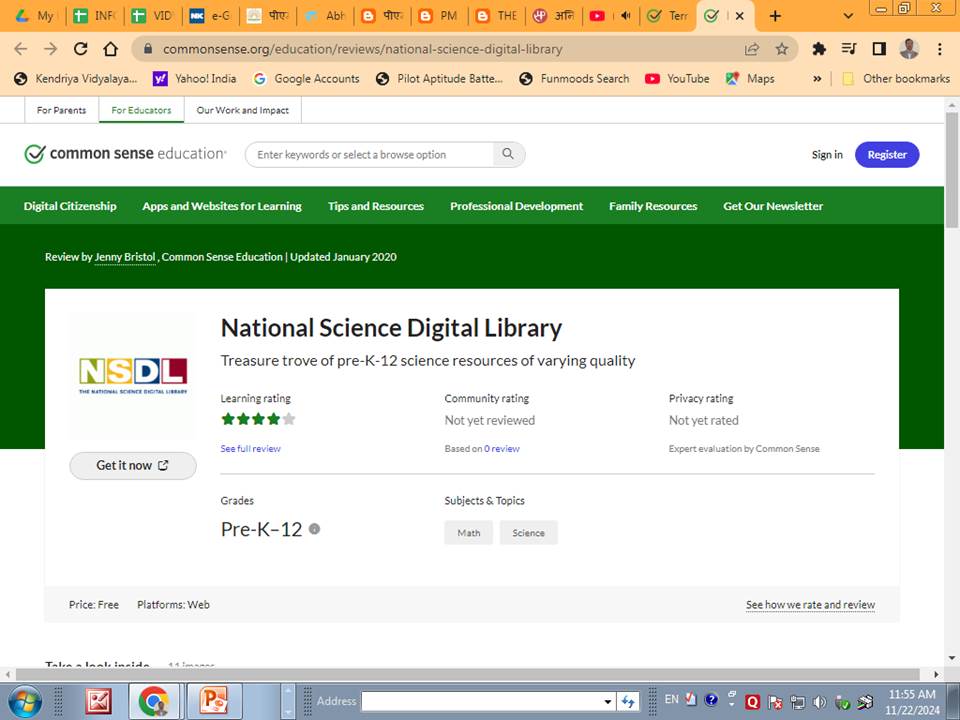Click the Grades info icon

(314, 529)
